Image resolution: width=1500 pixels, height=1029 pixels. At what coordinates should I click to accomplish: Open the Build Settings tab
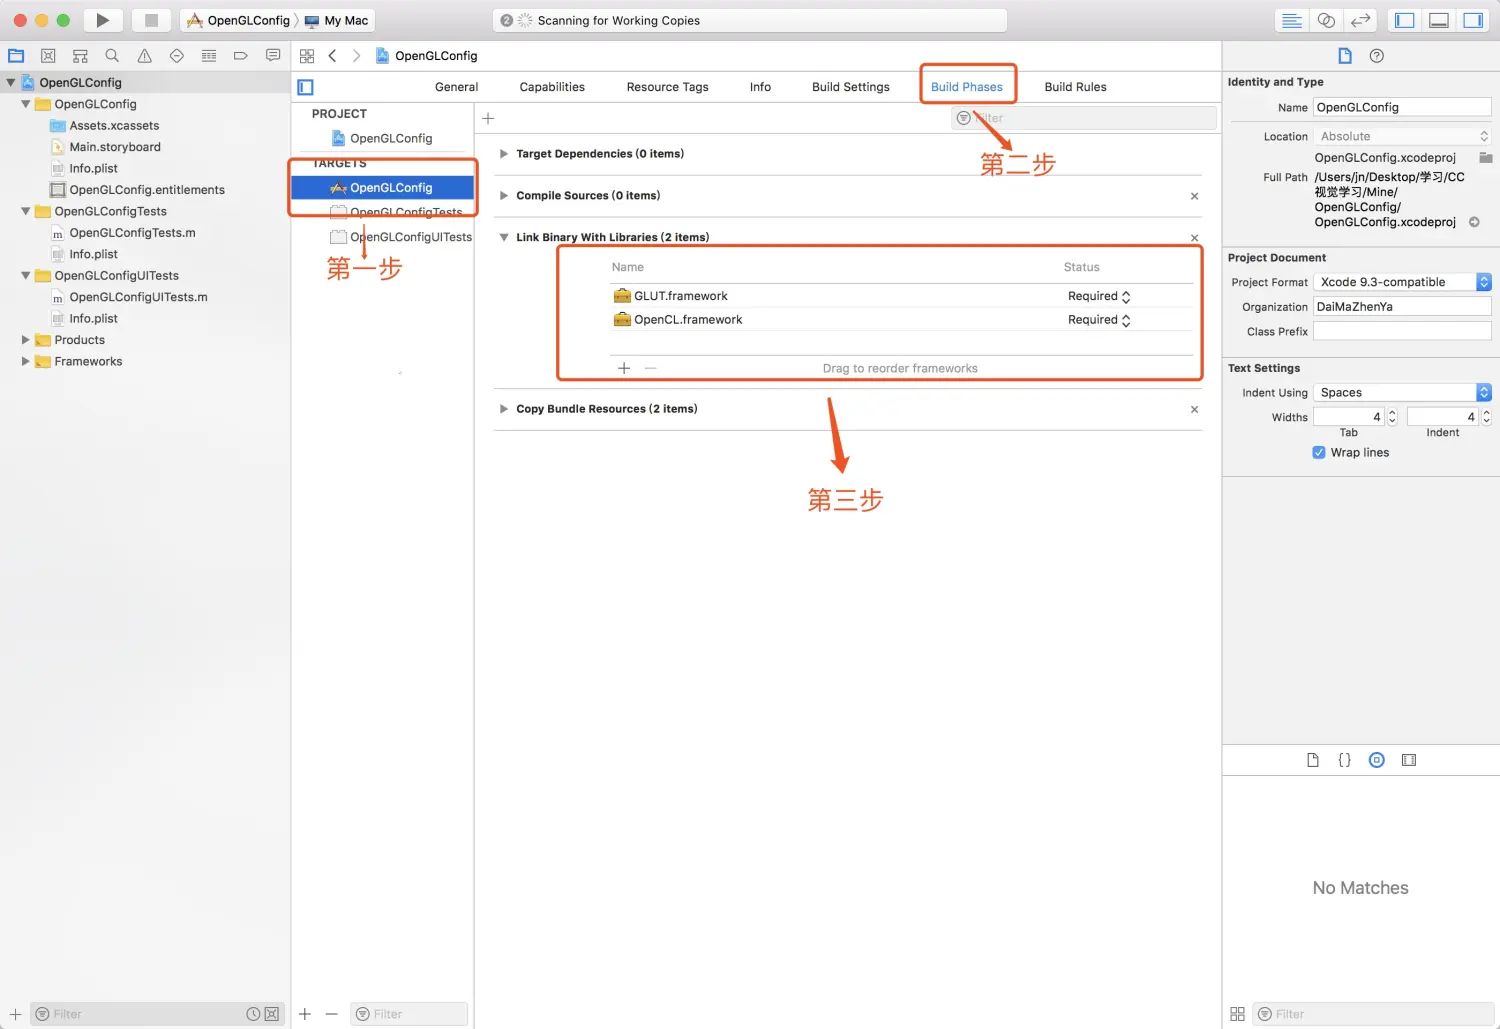[850, 87]
